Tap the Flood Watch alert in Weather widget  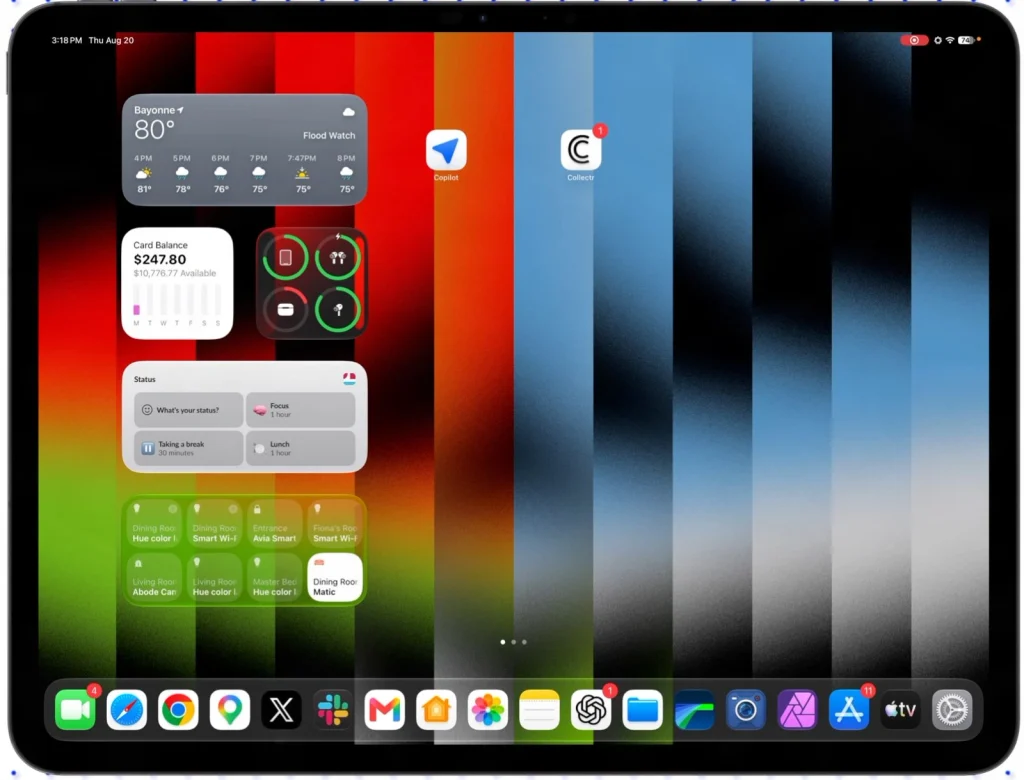(x=329, y=135)
